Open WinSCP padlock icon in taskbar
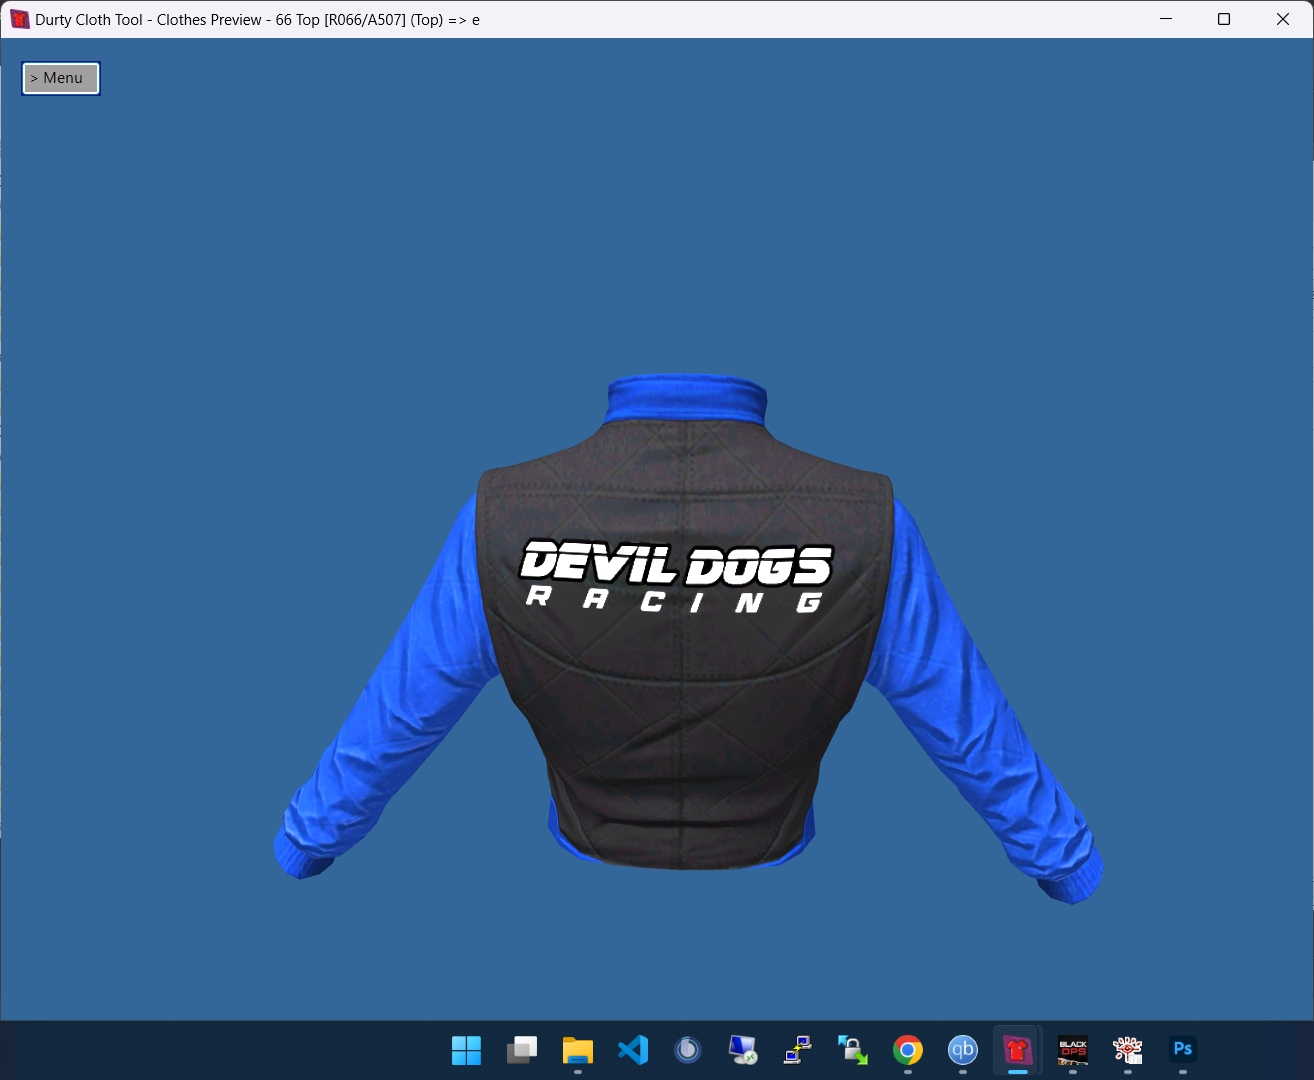 (x=853, y=1050)
